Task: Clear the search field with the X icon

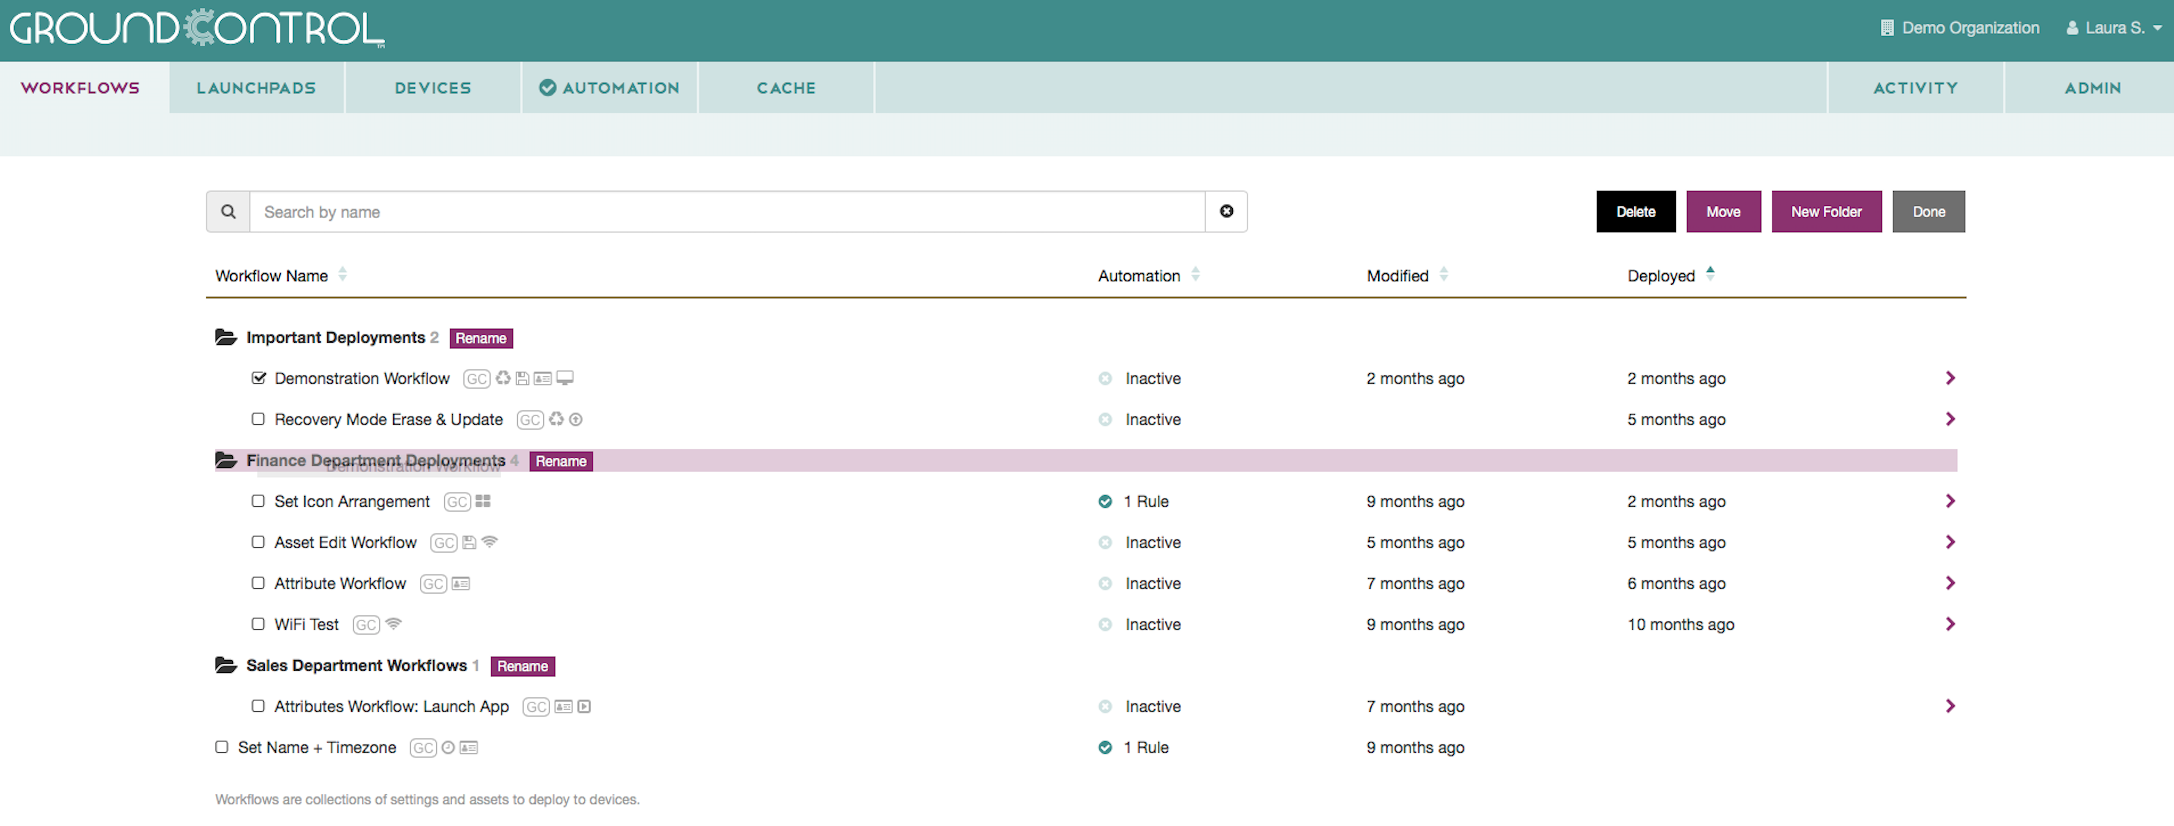Action: pos(1226,211)
